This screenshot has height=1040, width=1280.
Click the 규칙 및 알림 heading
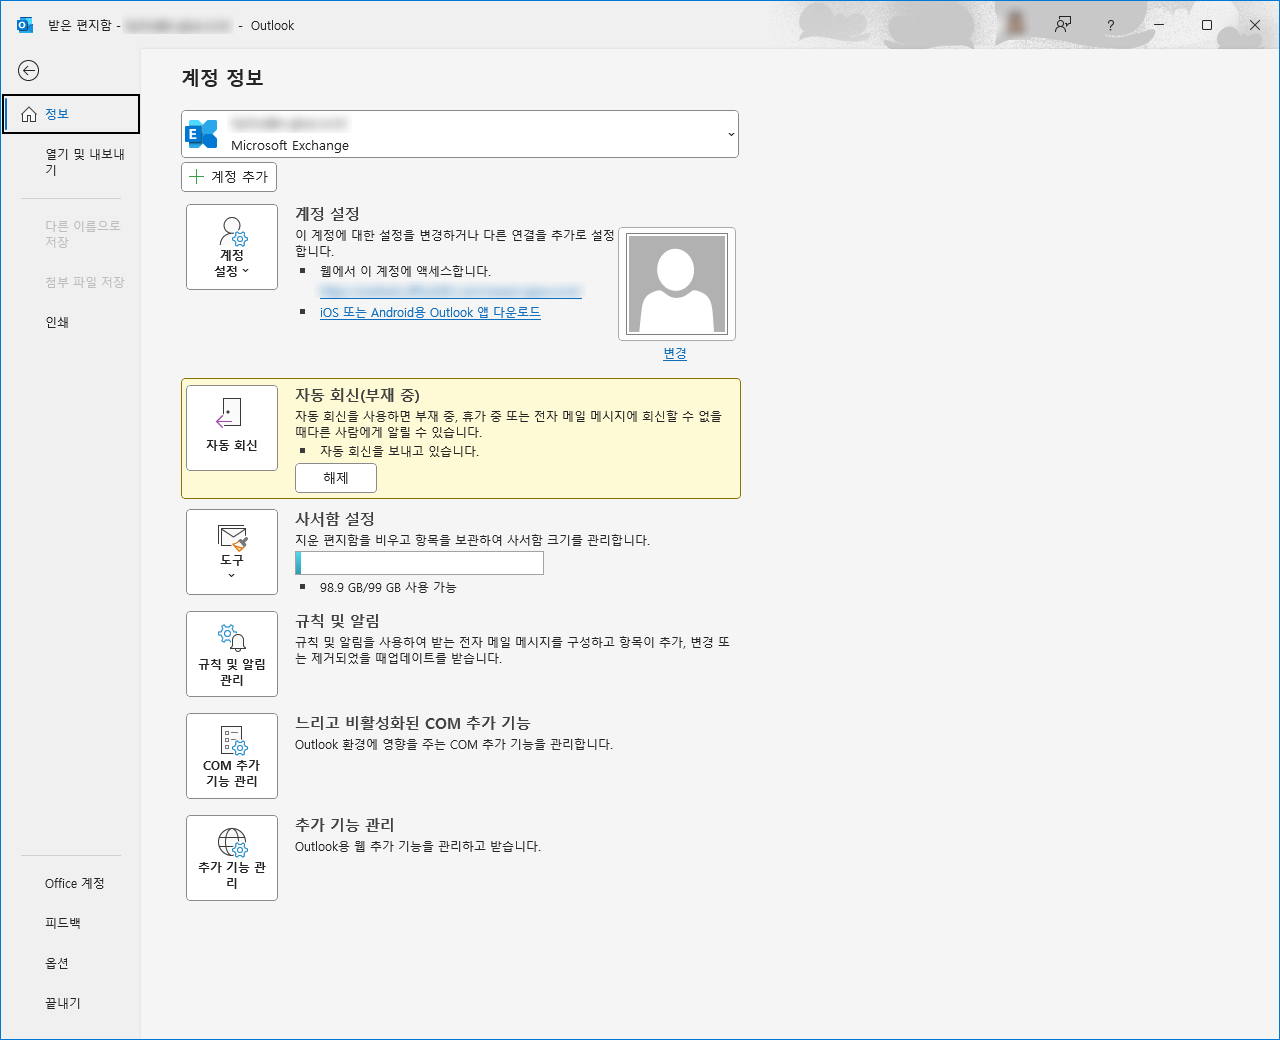[x=338, y=621]
